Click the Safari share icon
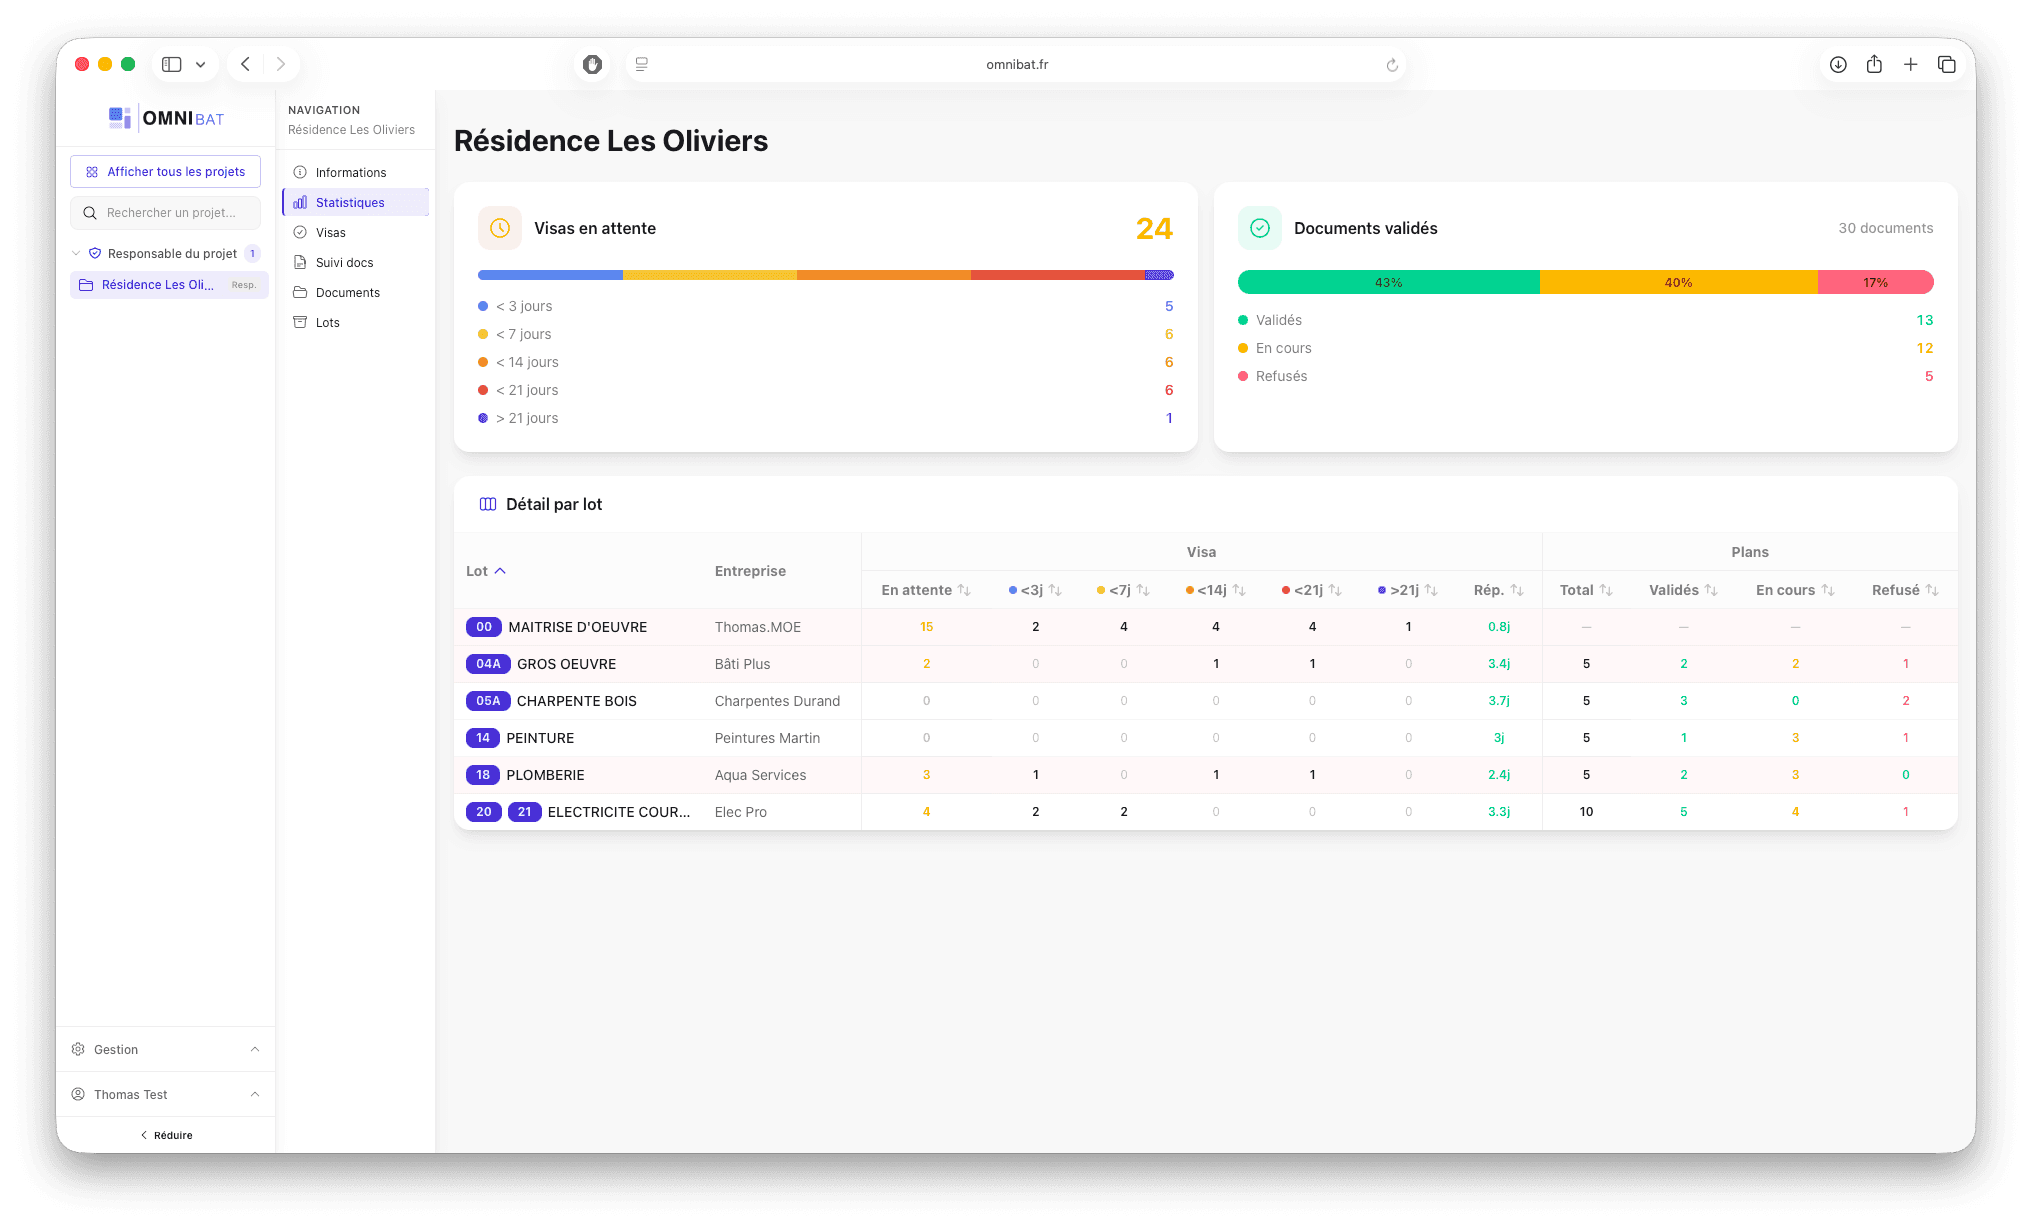 [1874, 65]
